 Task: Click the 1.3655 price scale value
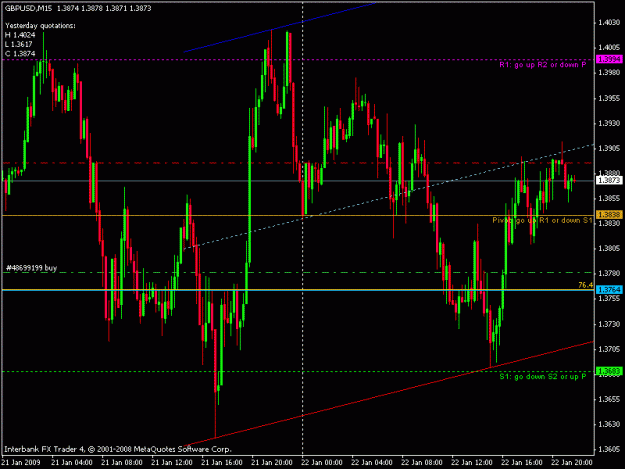(609, 400)
